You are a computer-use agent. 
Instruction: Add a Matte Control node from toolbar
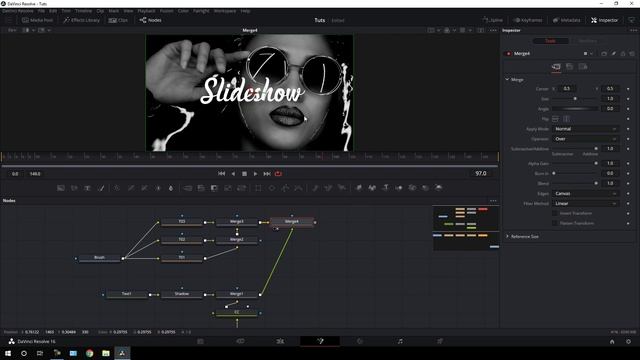[x=214, y=188]
